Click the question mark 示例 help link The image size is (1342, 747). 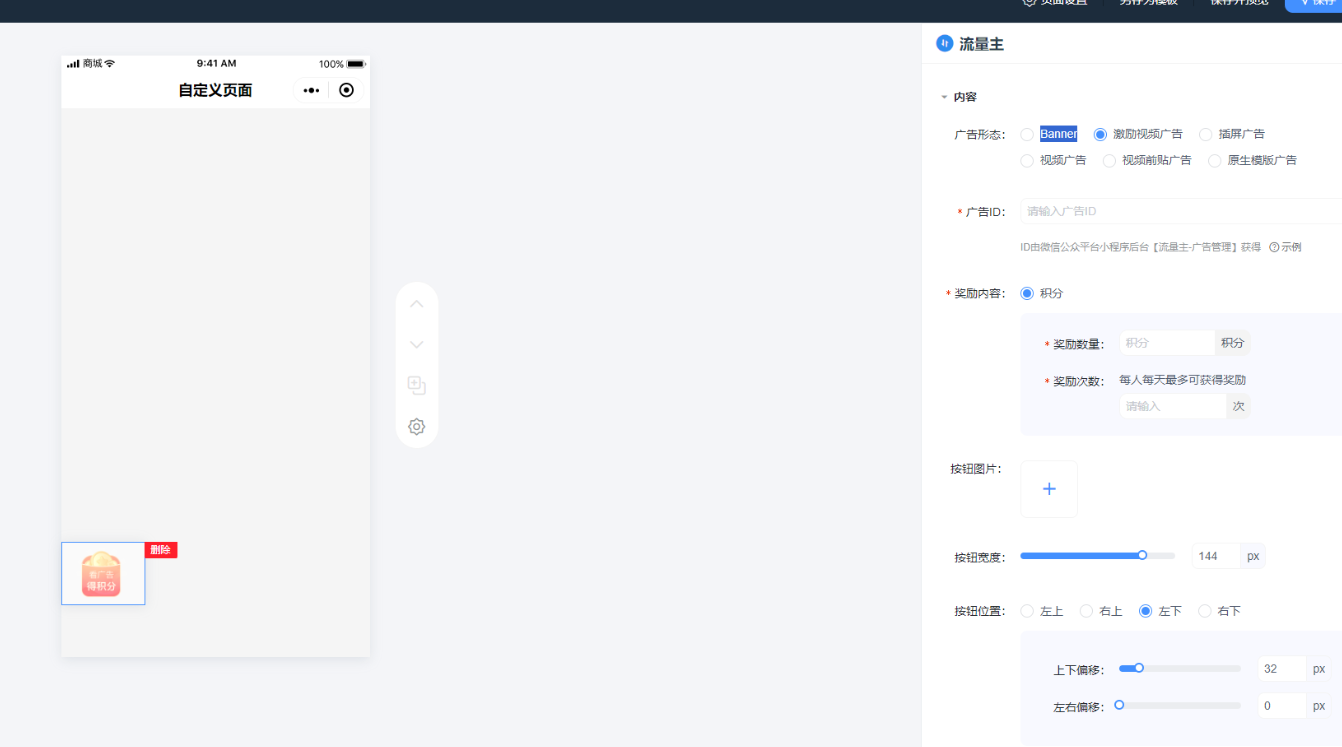pyautogui.click(x=1285, y=247)
